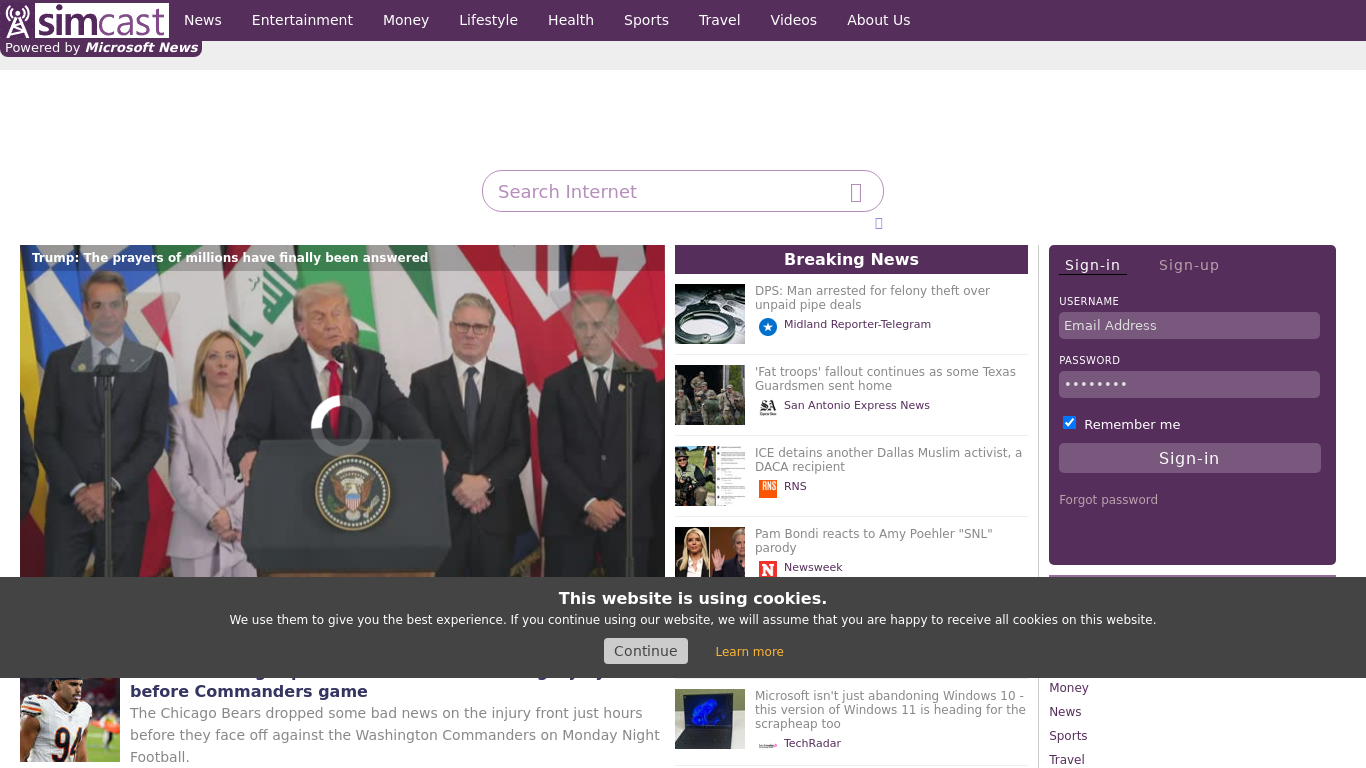Click the Midland Reporter-Telegram star icon
This screenshot has height=768, width=1366.
click(x=767, y=326)
